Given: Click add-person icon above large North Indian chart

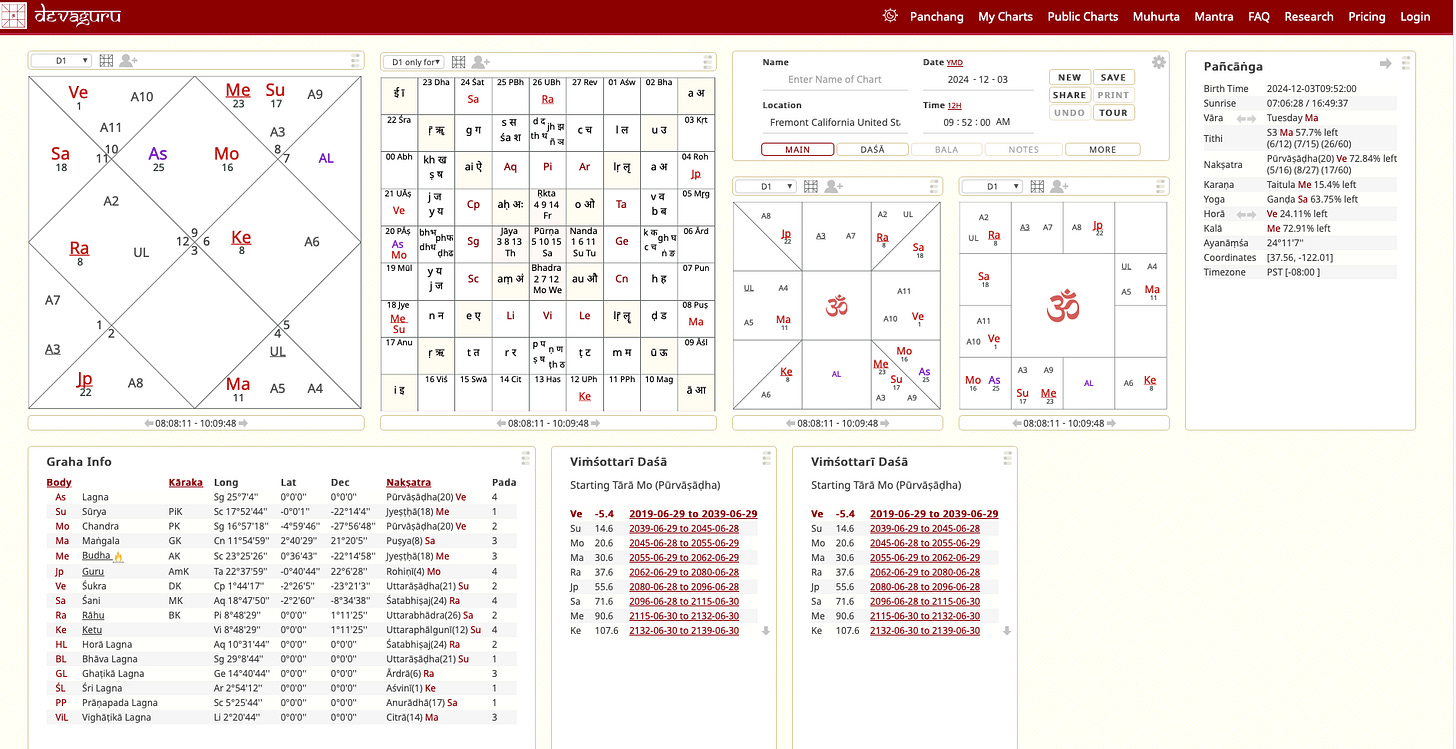Looking at the screenshot, I should click(128, 61).
